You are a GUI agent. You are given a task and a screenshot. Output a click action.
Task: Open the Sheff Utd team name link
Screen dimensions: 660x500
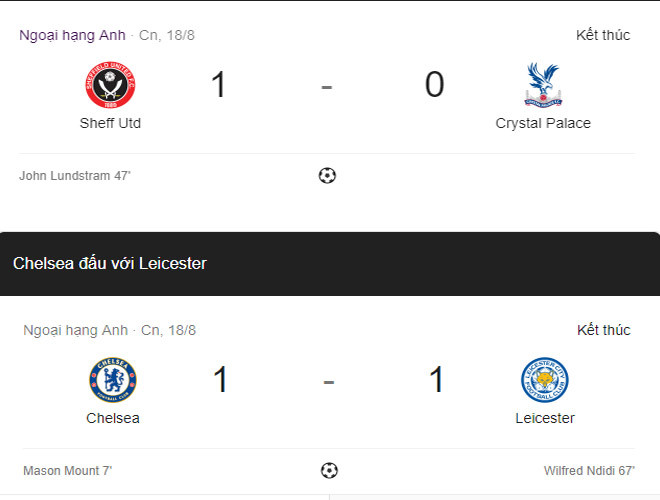[x=110, y=124]
